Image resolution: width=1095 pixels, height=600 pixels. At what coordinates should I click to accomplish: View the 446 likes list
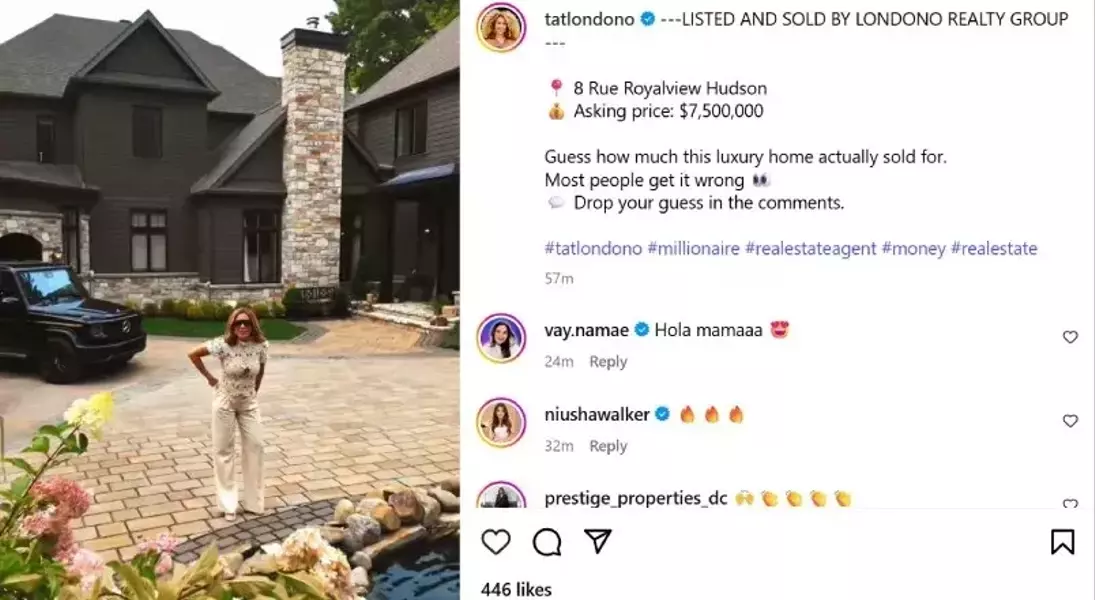pos(516,590)
